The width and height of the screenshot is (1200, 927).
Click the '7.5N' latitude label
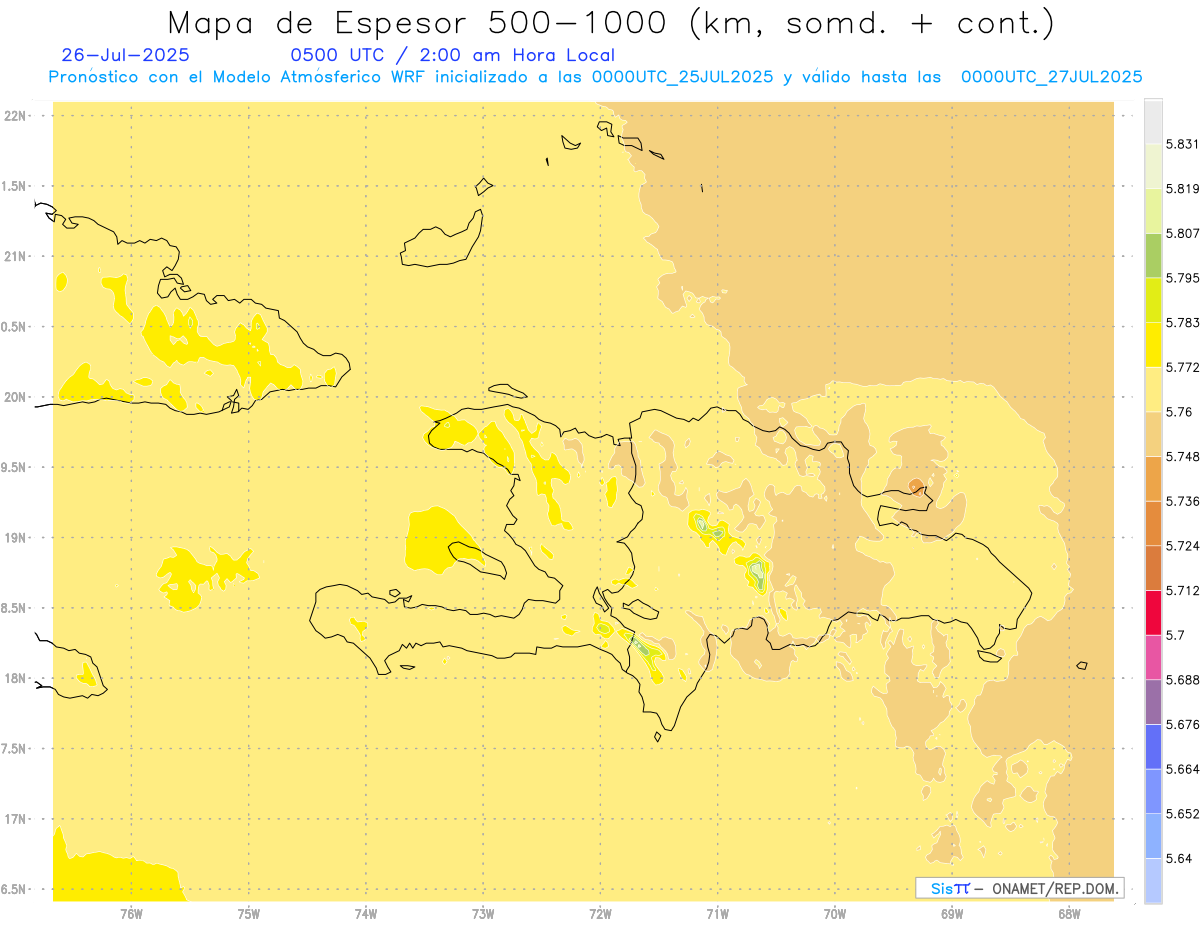tap(15, 749)
